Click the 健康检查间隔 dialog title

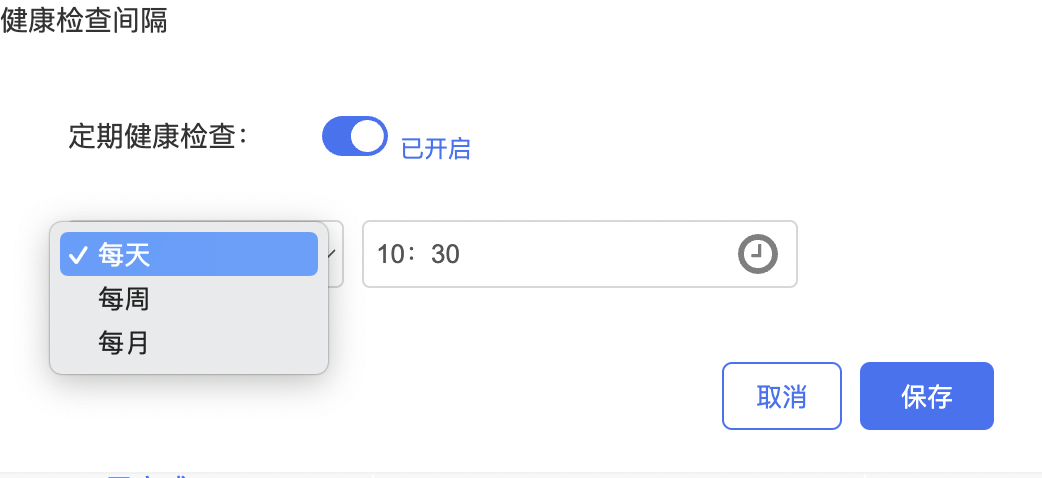point(84,20)
